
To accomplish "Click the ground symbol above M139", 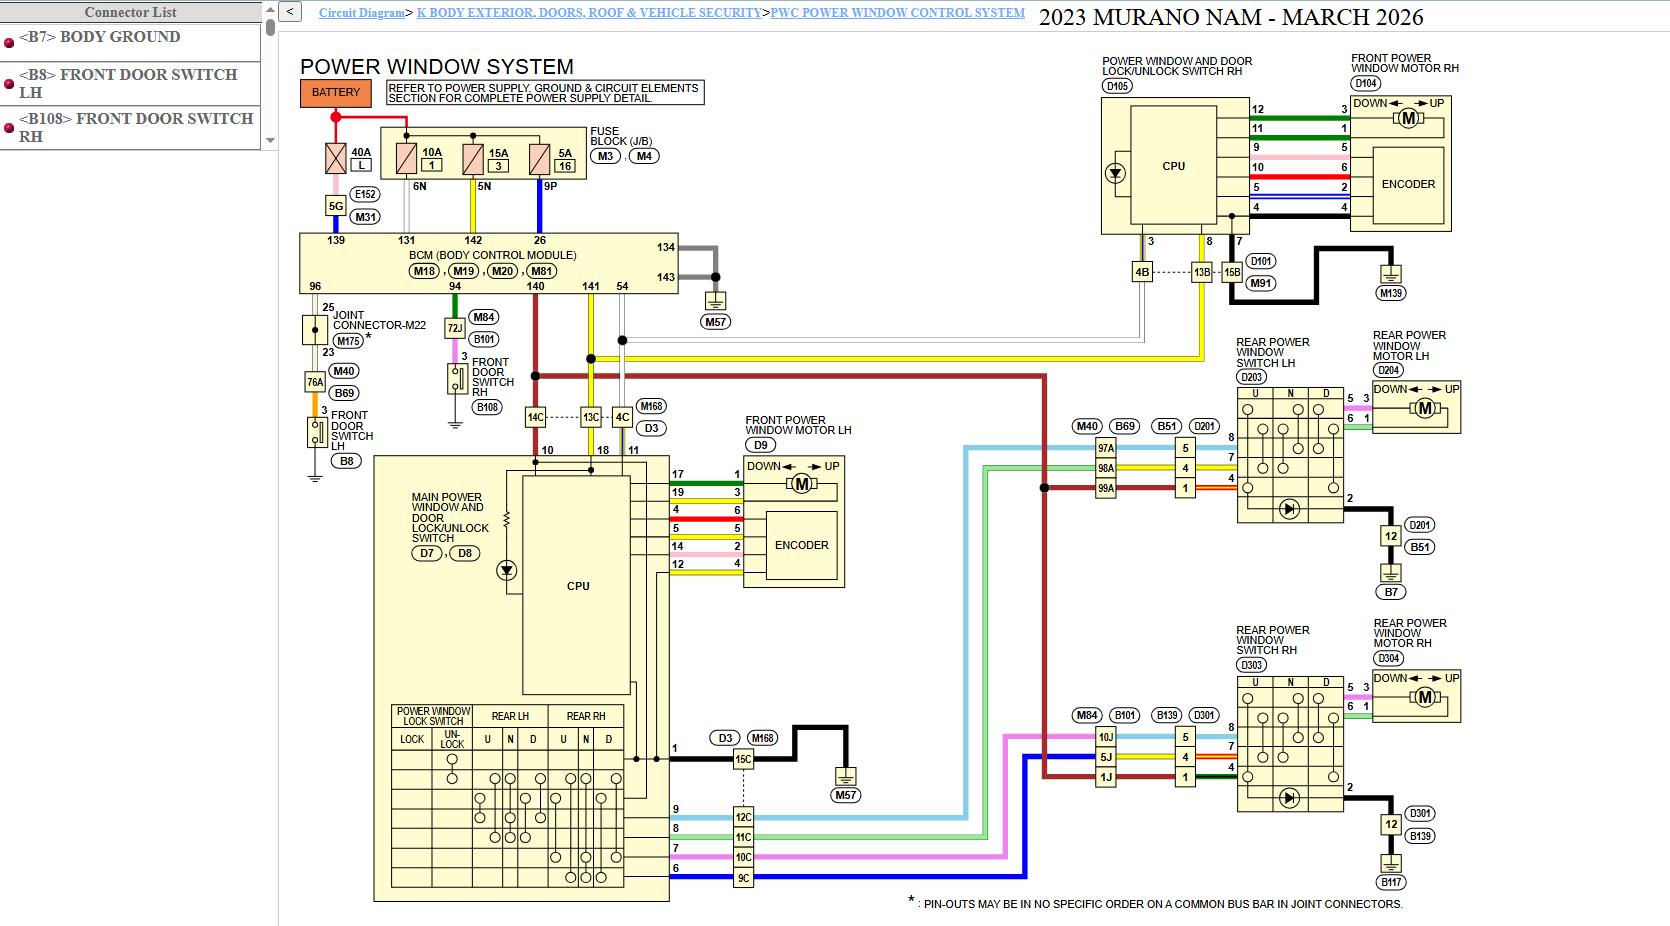I will click(1391, 273).
